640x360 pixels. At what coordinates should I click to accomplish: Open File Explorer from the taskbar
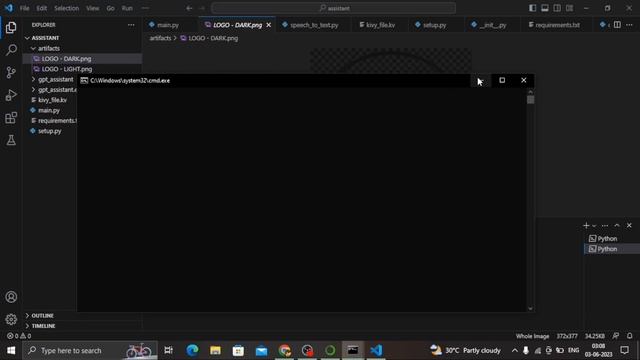coord(215,350)
